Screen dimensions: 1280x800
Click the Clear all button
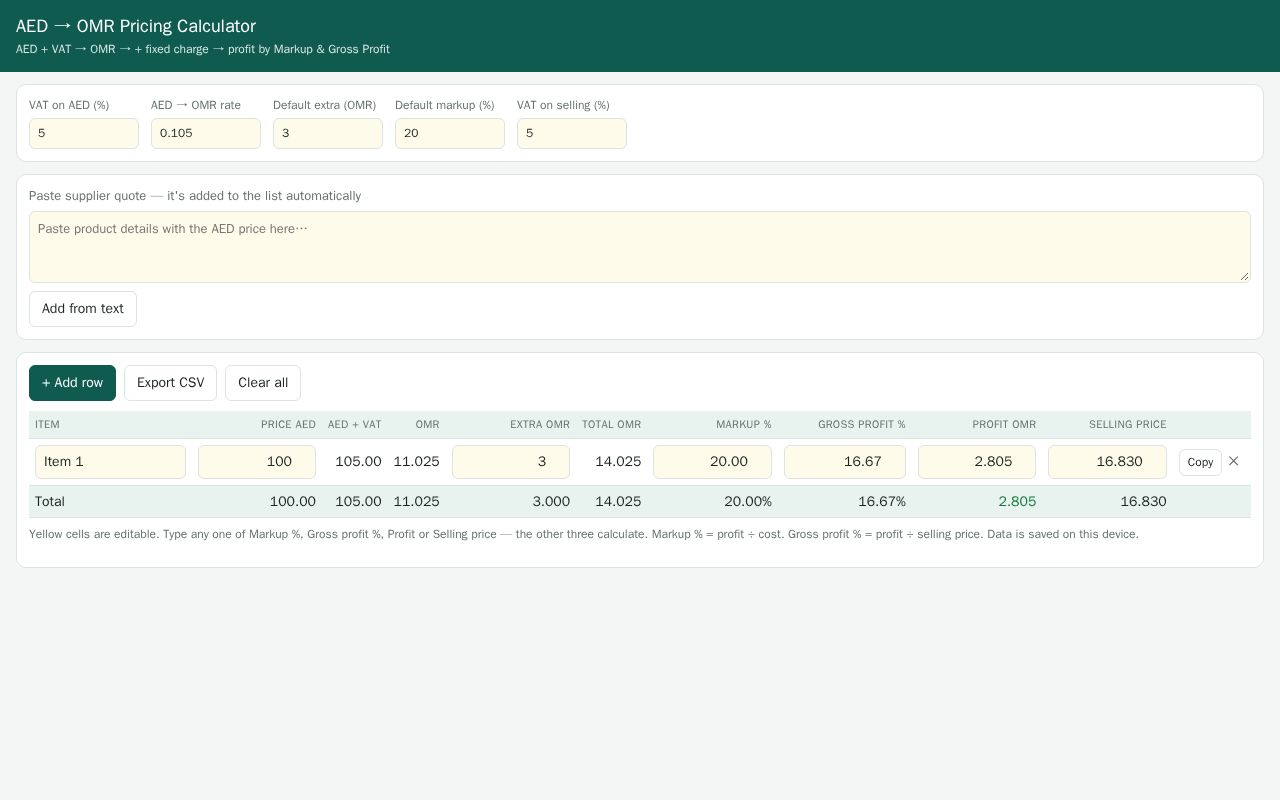pos(263,383)
